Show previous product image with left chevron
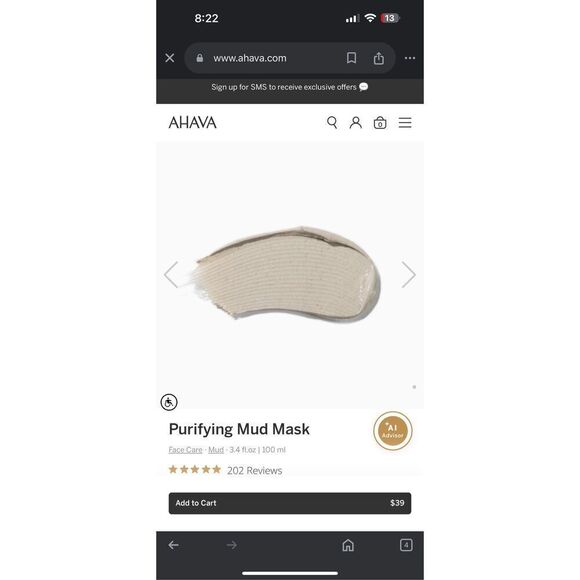The height and width of the screenshot is (580, 580). [171, 274]
